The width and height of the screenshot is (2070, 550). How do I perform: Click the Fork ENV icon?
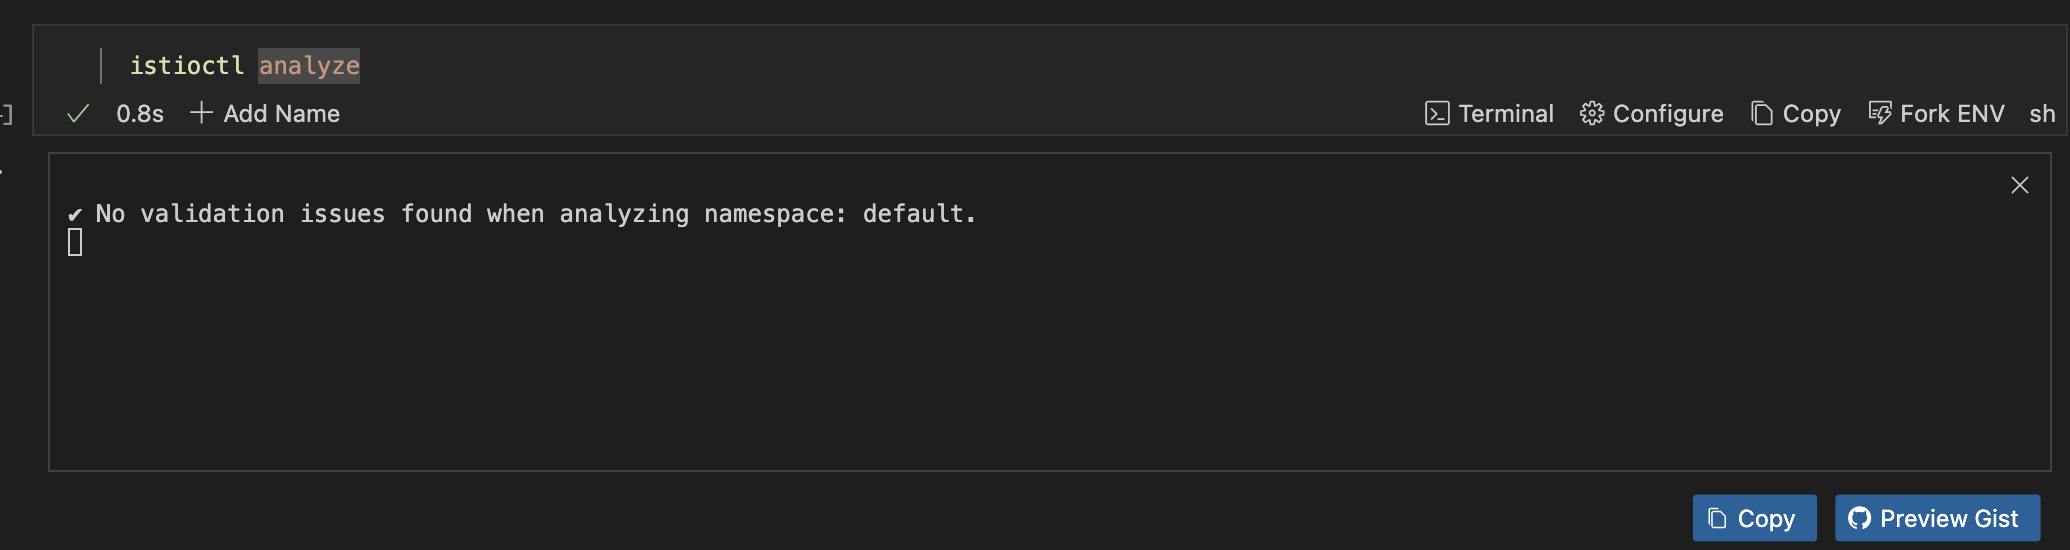tap(1880, 114)
